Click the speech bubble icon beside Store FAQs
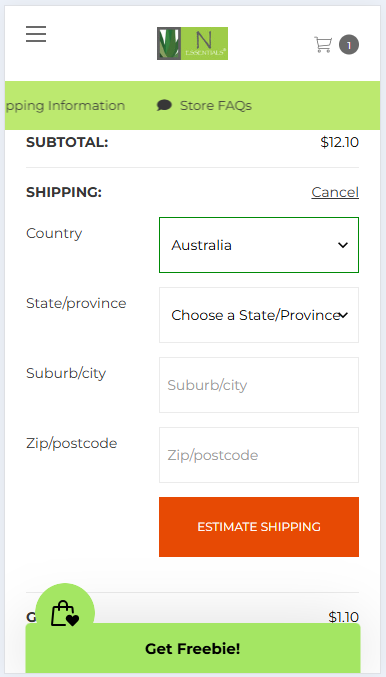Screen dimensions: 386x677 coord(164,105)
